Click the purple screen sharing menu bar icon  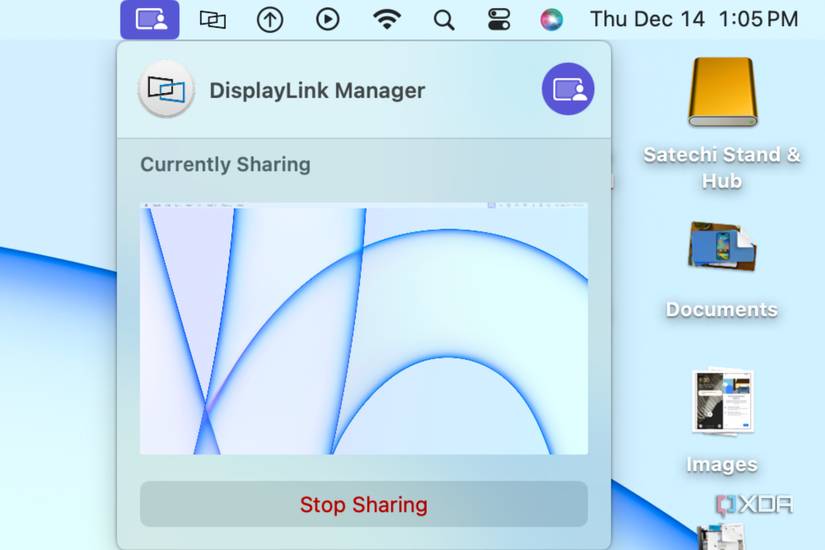tap(150, 19)
